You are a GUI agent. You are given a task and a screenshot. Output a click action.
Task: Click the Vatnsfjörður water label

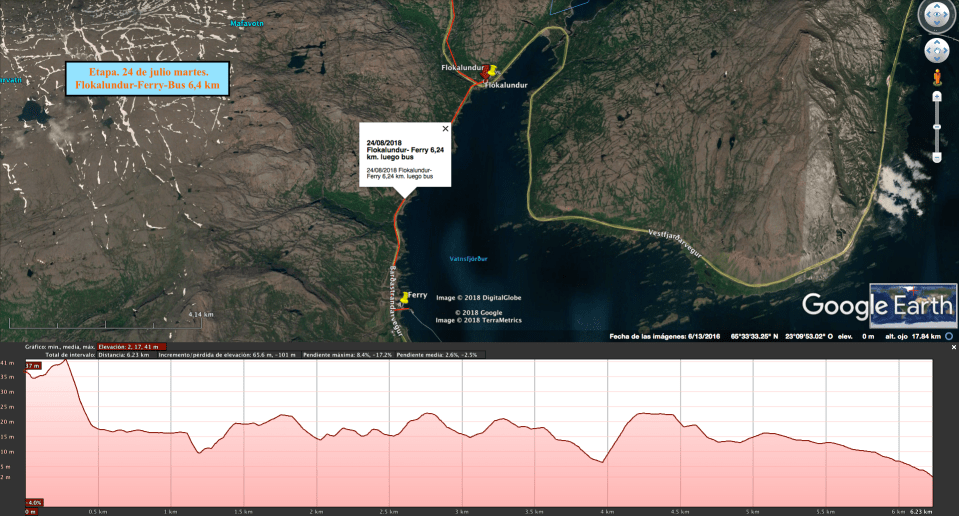click(468, 258)
